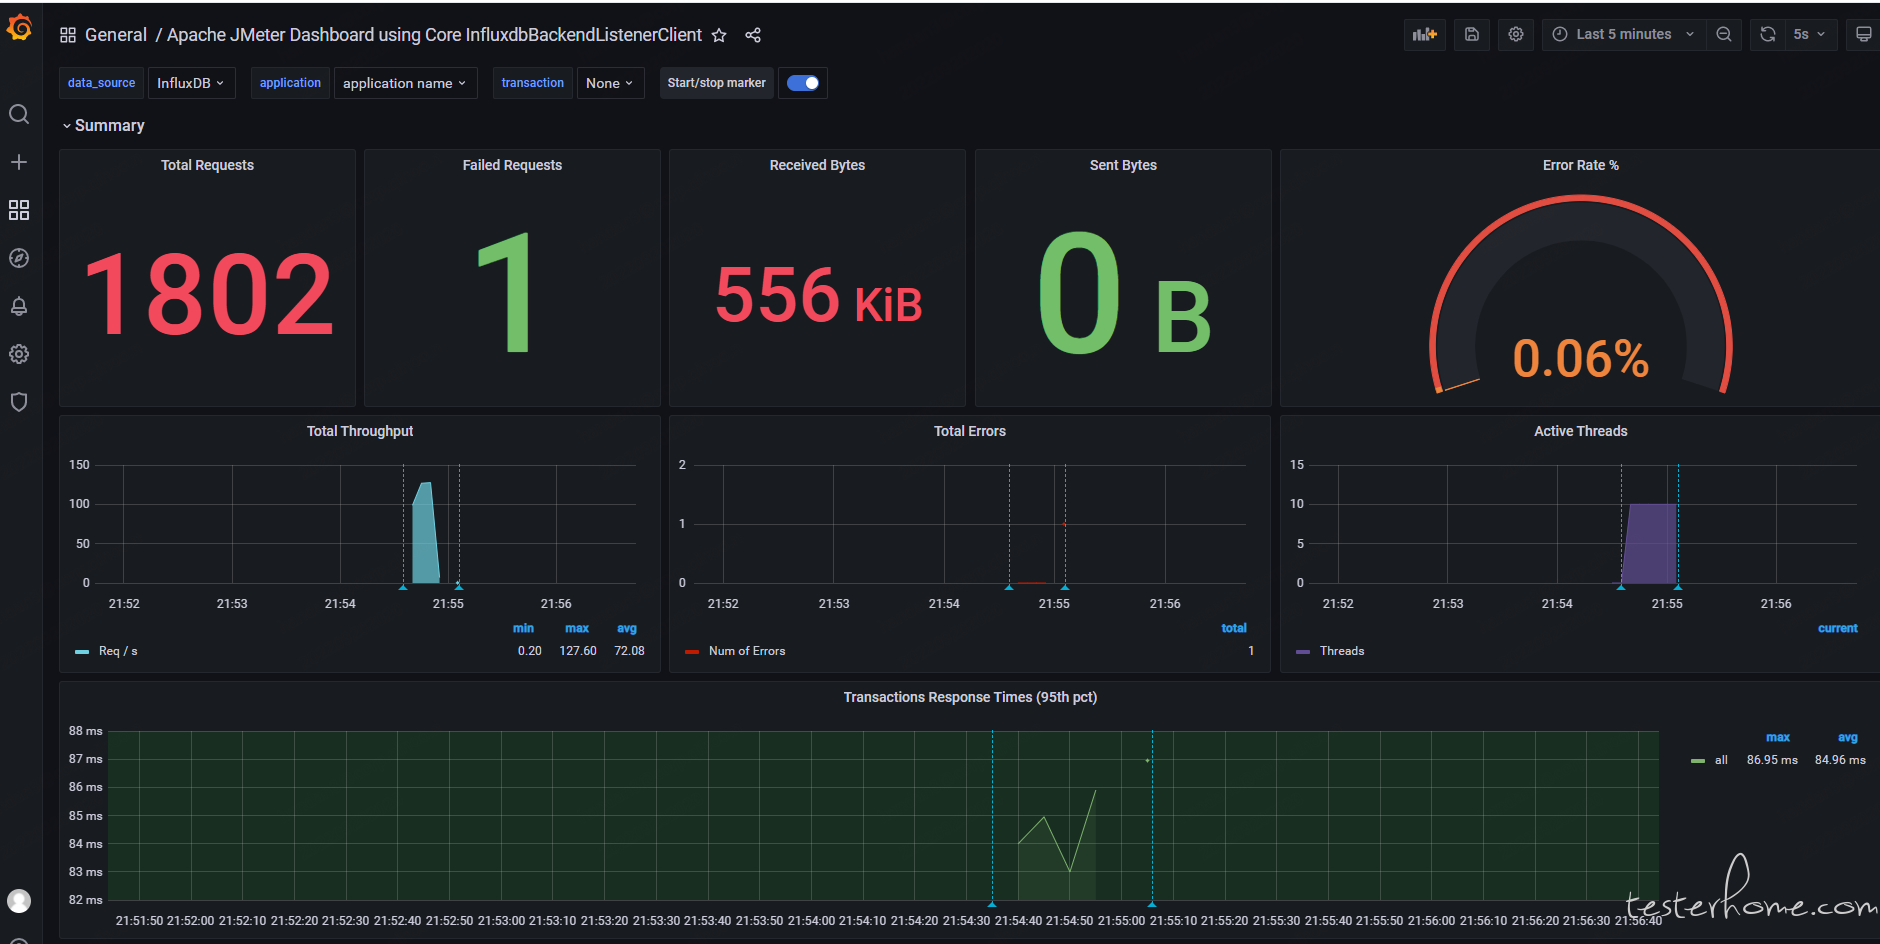
Task: Open the transaction None dropdown
Action: pos(610,83)
